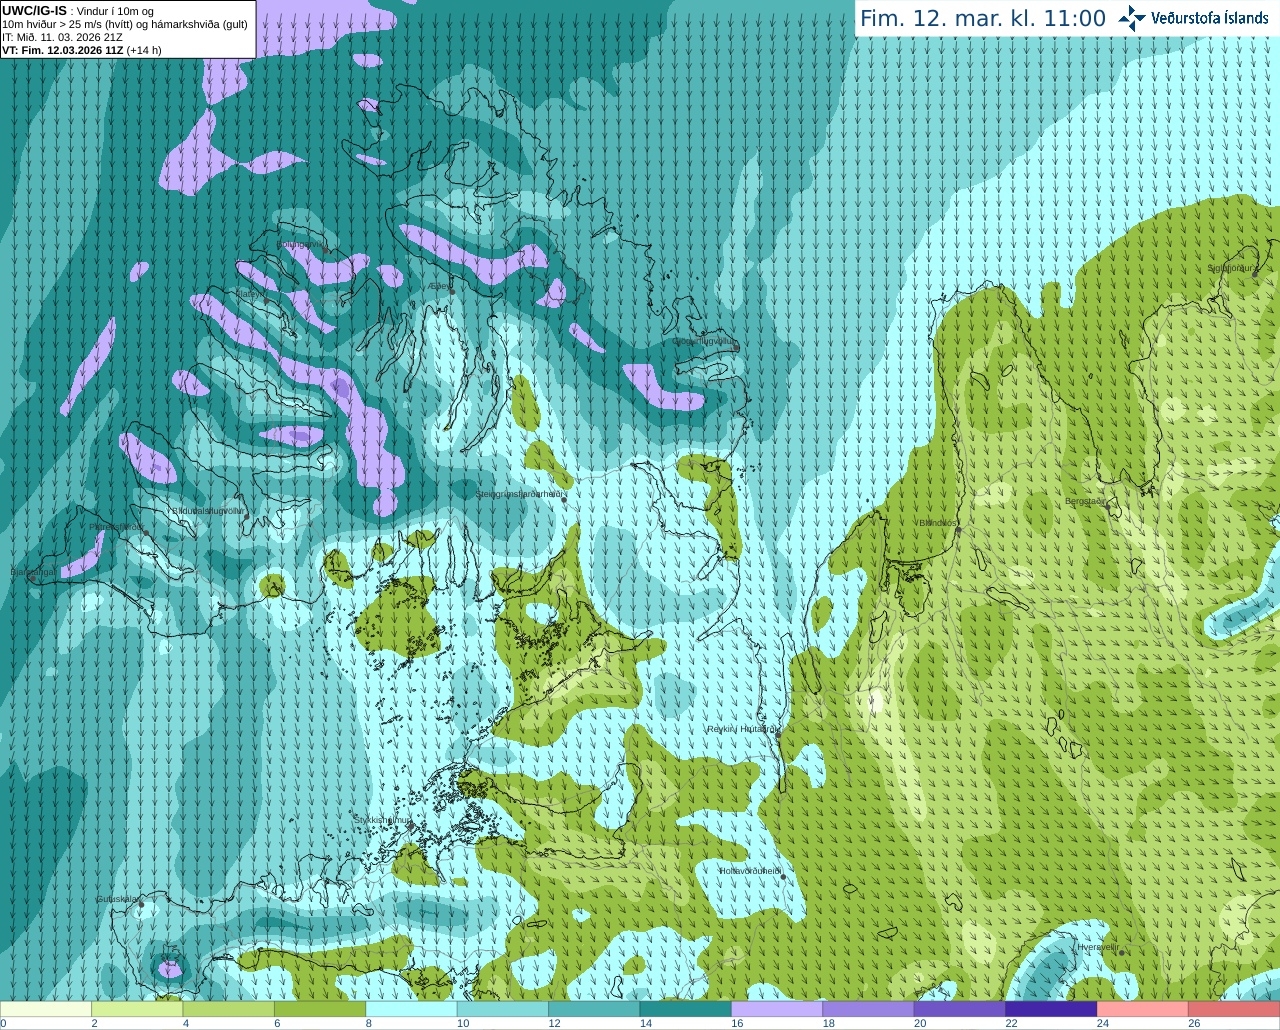The image size is (1280, 1030).
Task: Click the Veðurstofa Íslands logo
Action: click(x=1192, y=18)
